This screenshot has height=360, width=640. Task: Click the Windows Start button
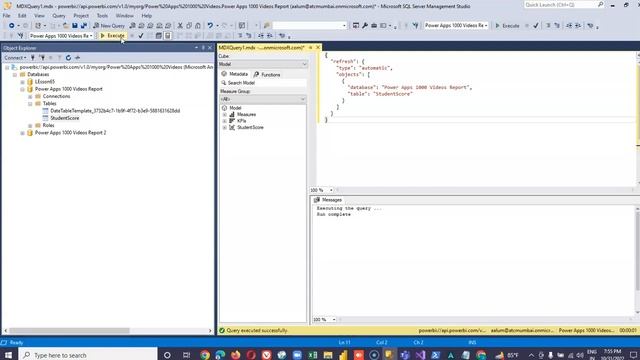[x=8, y=355]
